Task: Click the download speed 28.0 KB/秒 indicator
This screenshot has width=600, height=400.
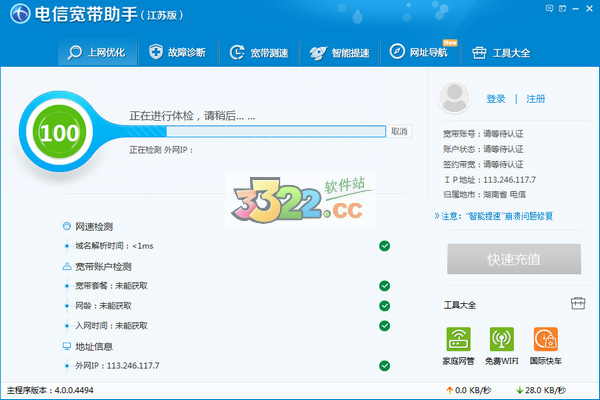Action: (541, 390)
